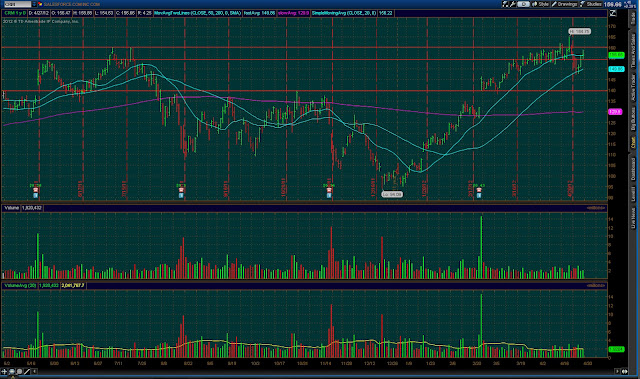The image size is (640, 379).
Task: Toggle the Volume study header label
Action: point(11,208)
